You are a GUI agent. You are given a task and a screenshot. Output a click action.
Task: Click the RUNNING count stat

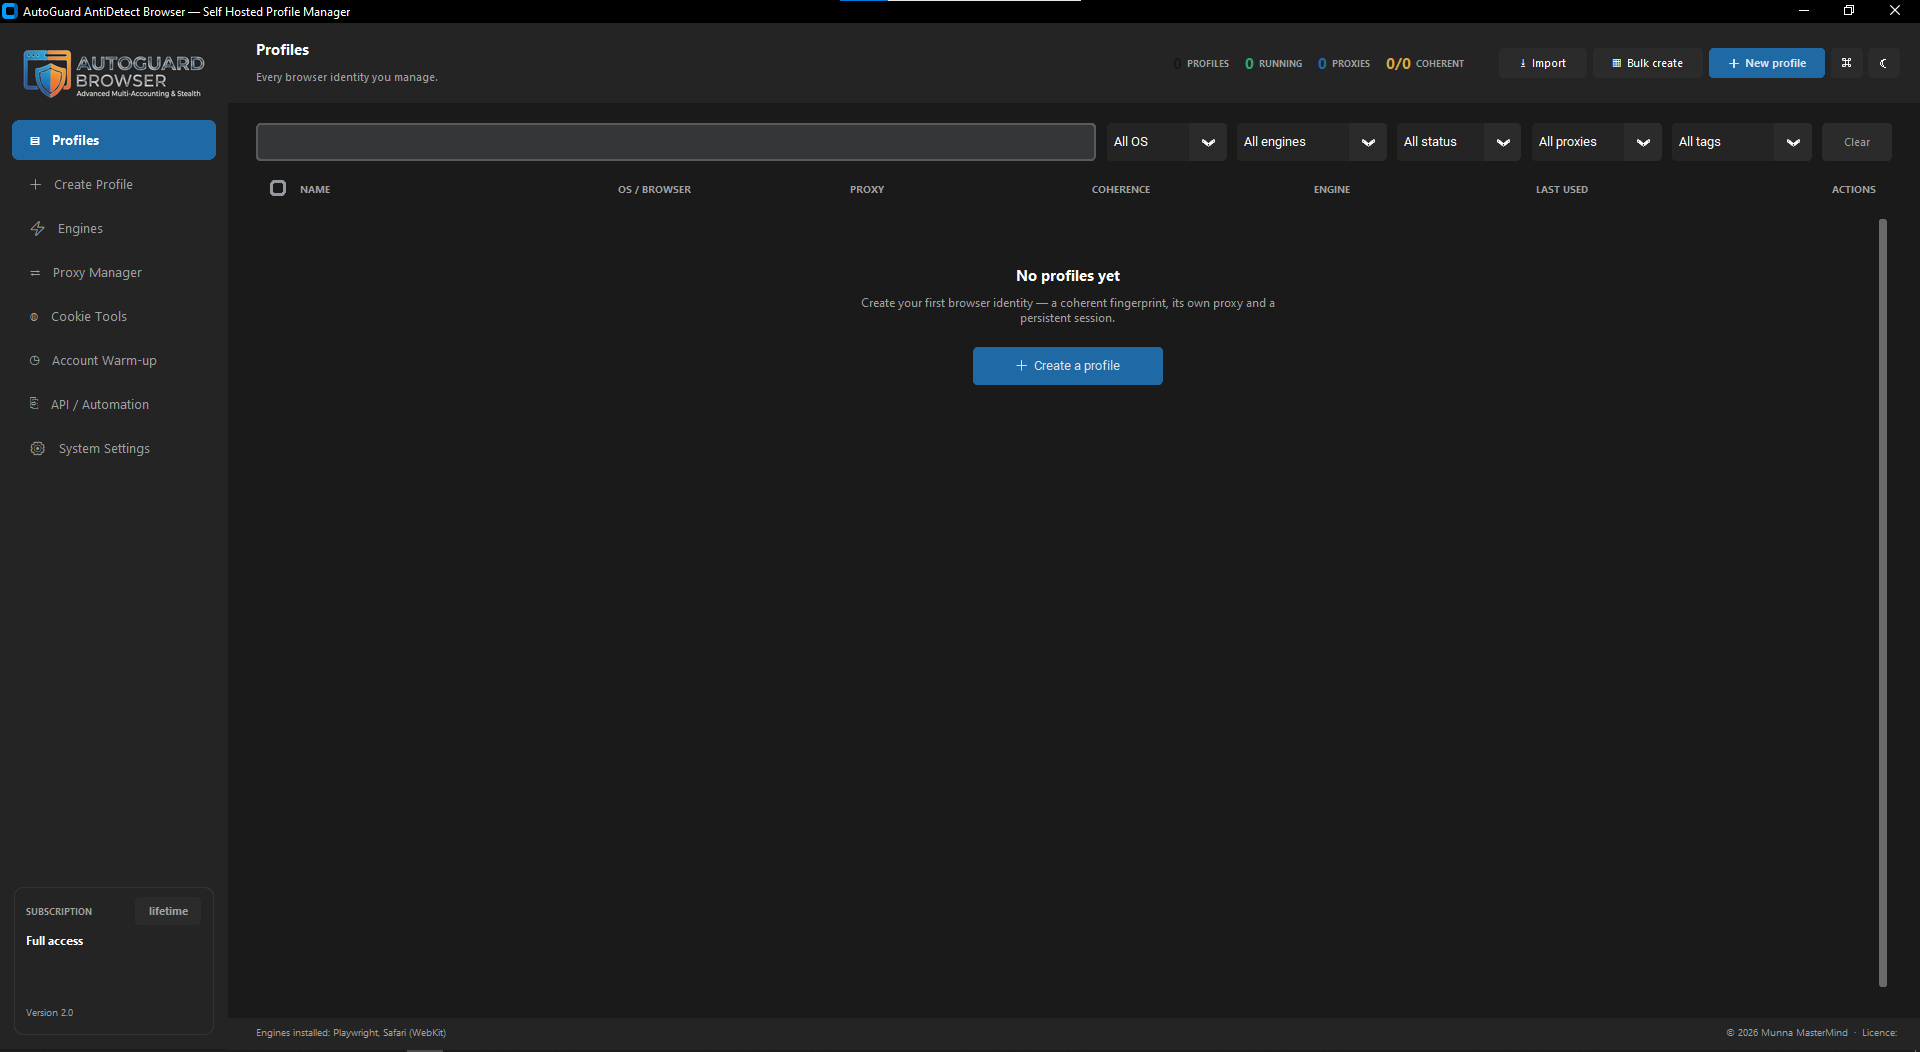click(x=1273, y=63)
